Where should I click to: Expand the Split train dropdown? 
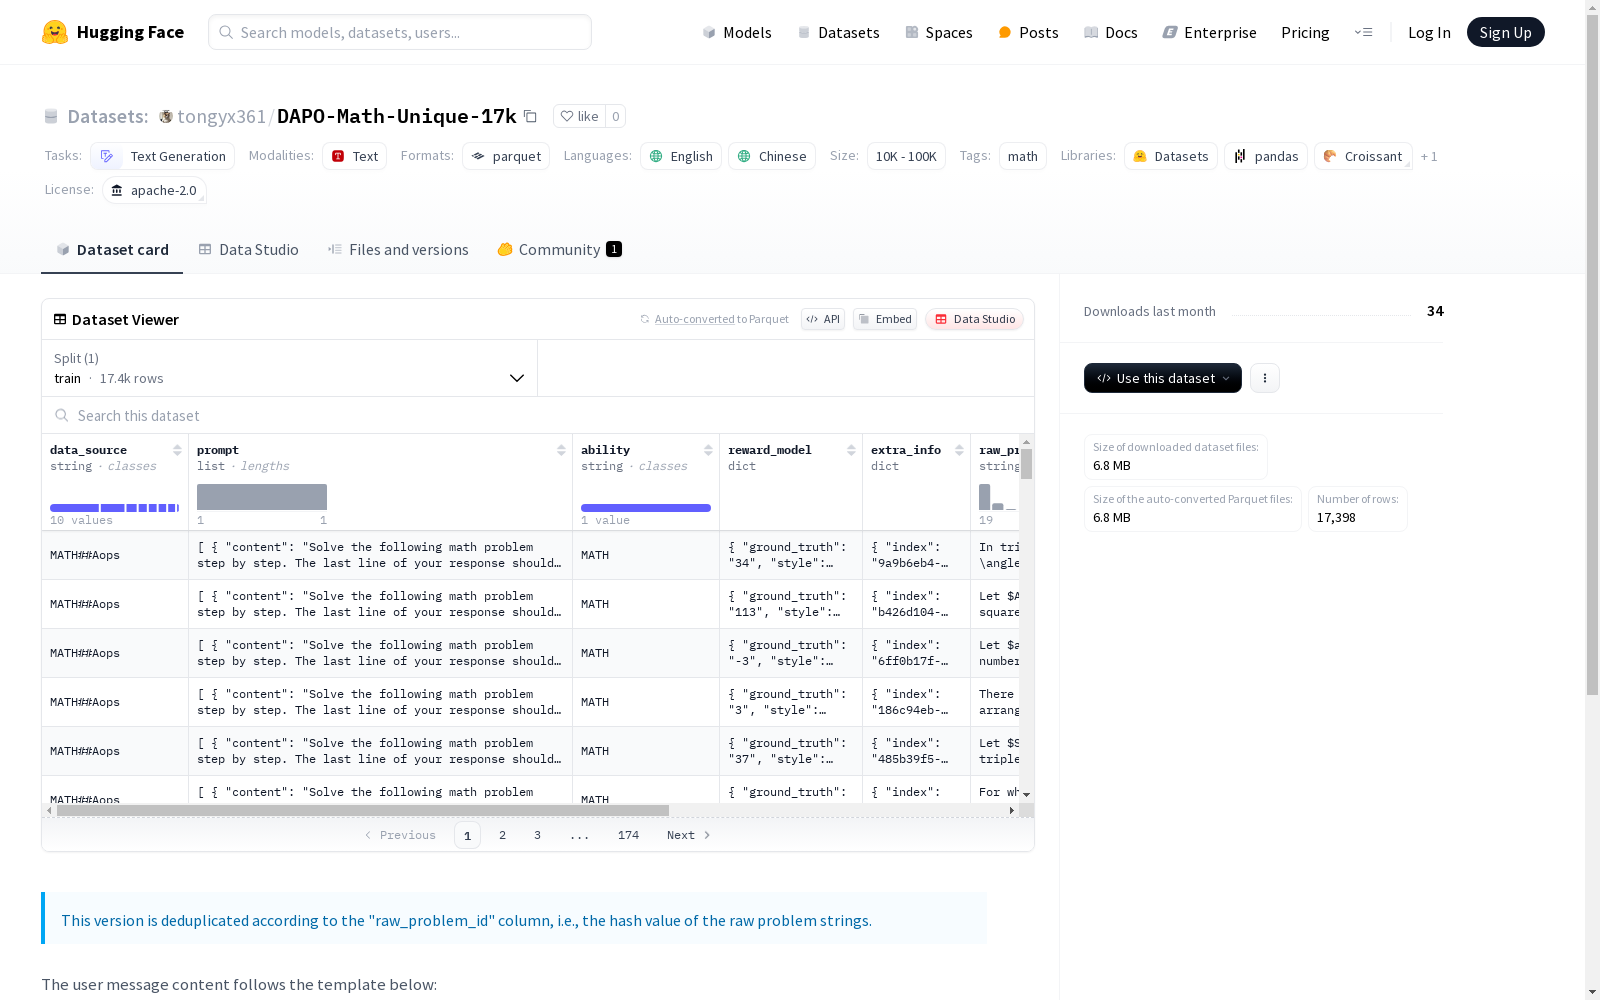tap(290, 368)
